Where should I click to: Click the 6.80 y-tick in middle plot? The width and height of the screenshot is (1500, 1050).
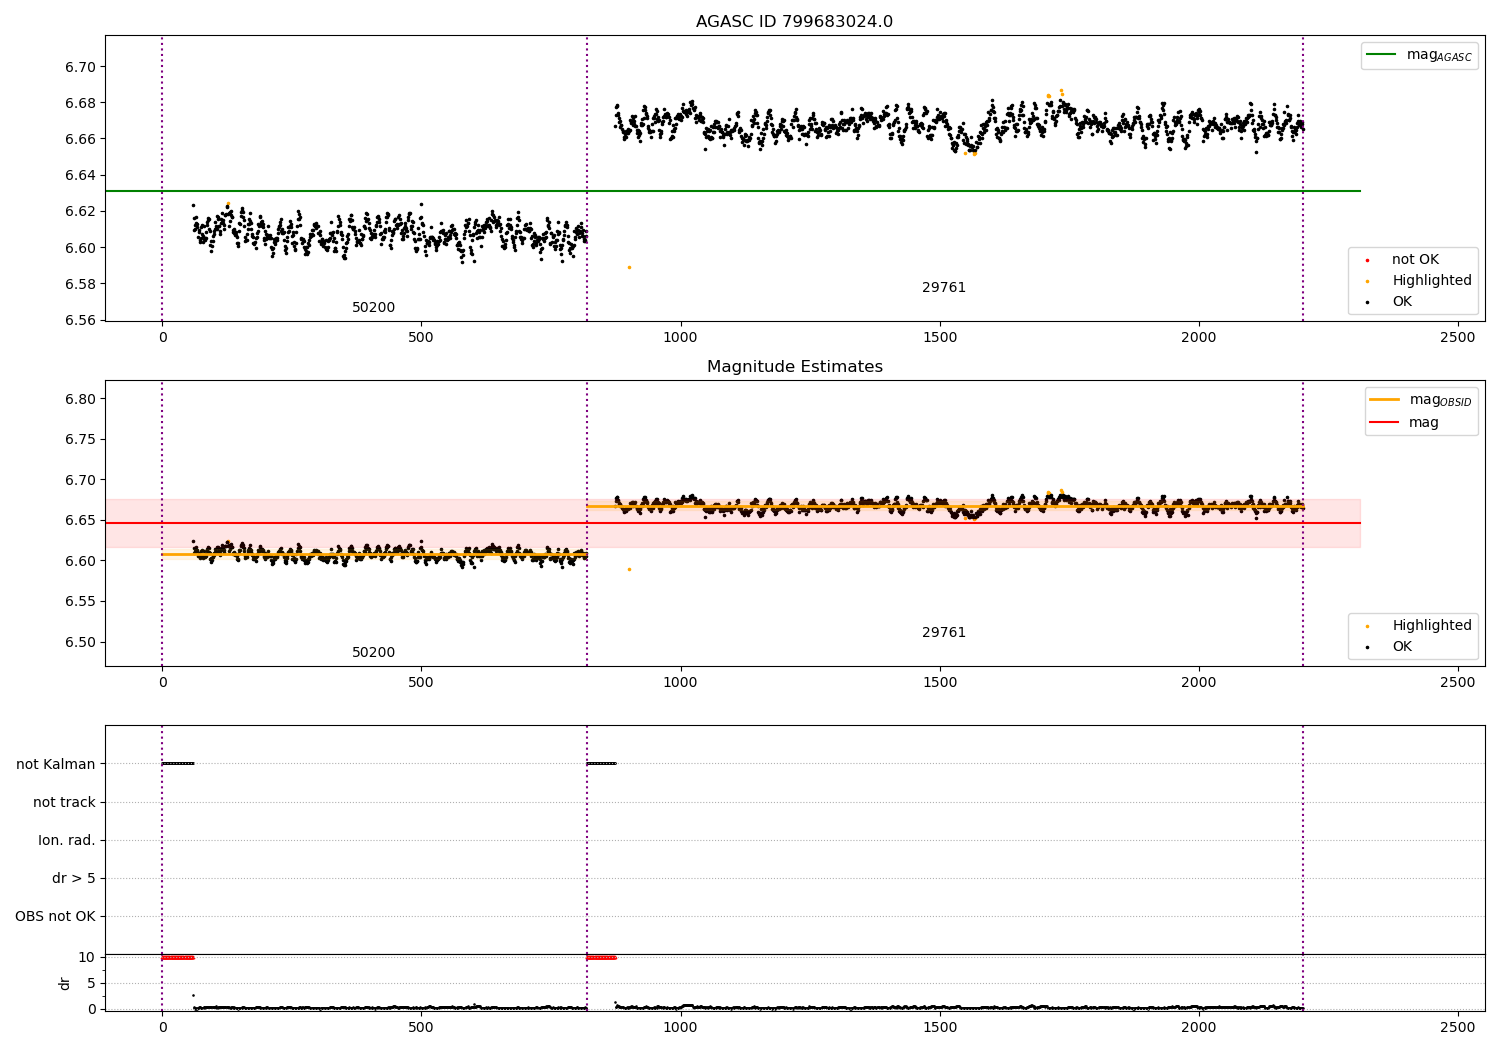[x=80, y=399]
